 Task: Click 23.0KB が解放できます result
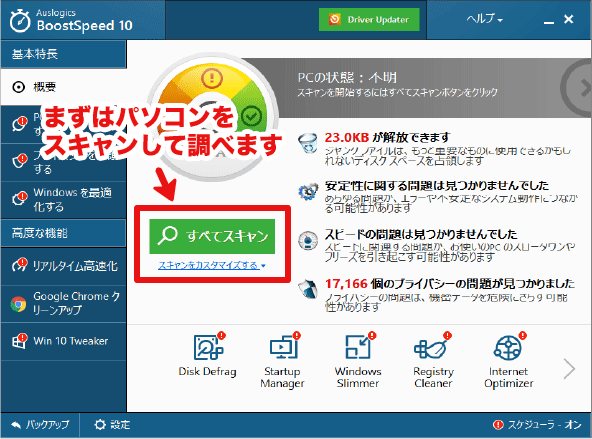point(387,137)
